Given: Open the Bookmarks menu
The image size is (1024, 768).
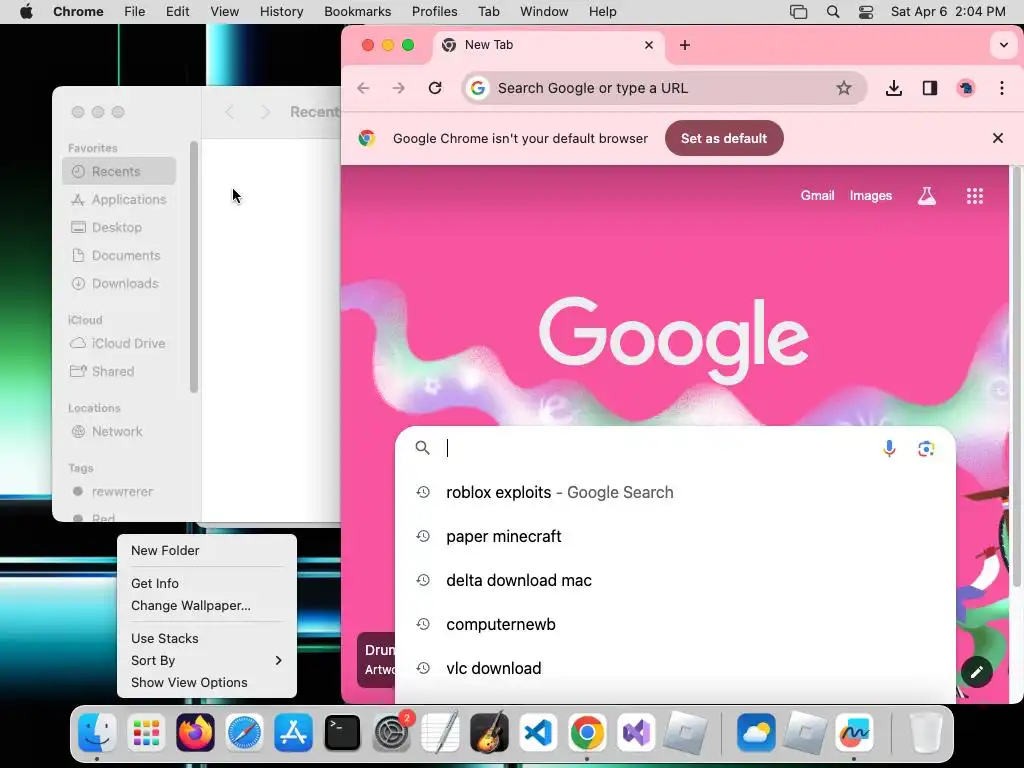Looking at the screenshot, I should click(357, 12).
